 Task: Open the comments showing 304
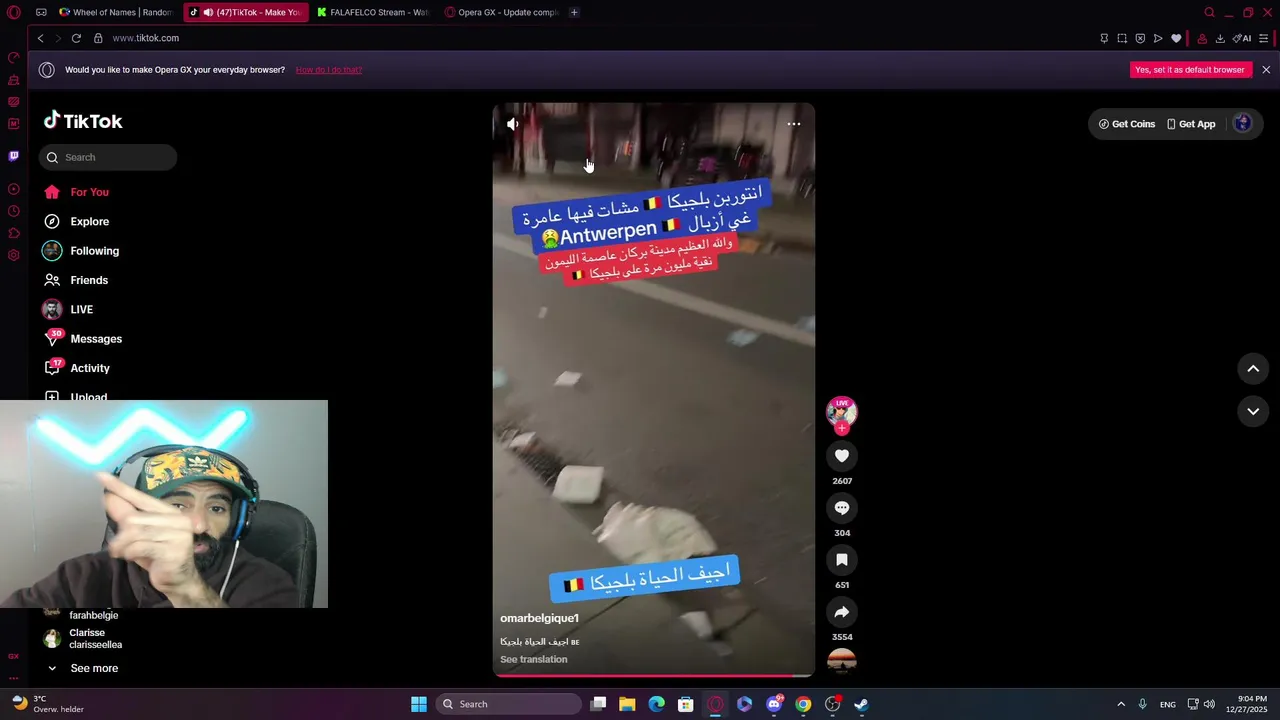click(842, 508)
